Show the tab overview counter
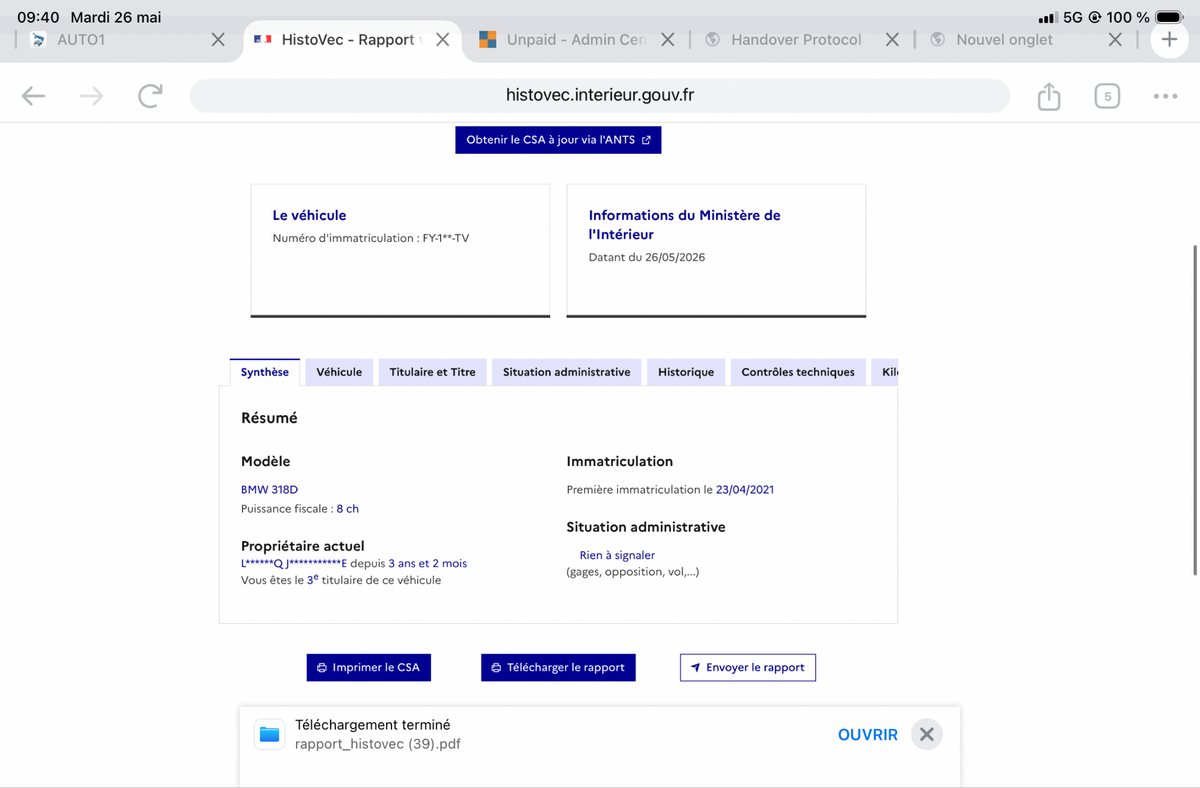 (x=1106, y=96)
